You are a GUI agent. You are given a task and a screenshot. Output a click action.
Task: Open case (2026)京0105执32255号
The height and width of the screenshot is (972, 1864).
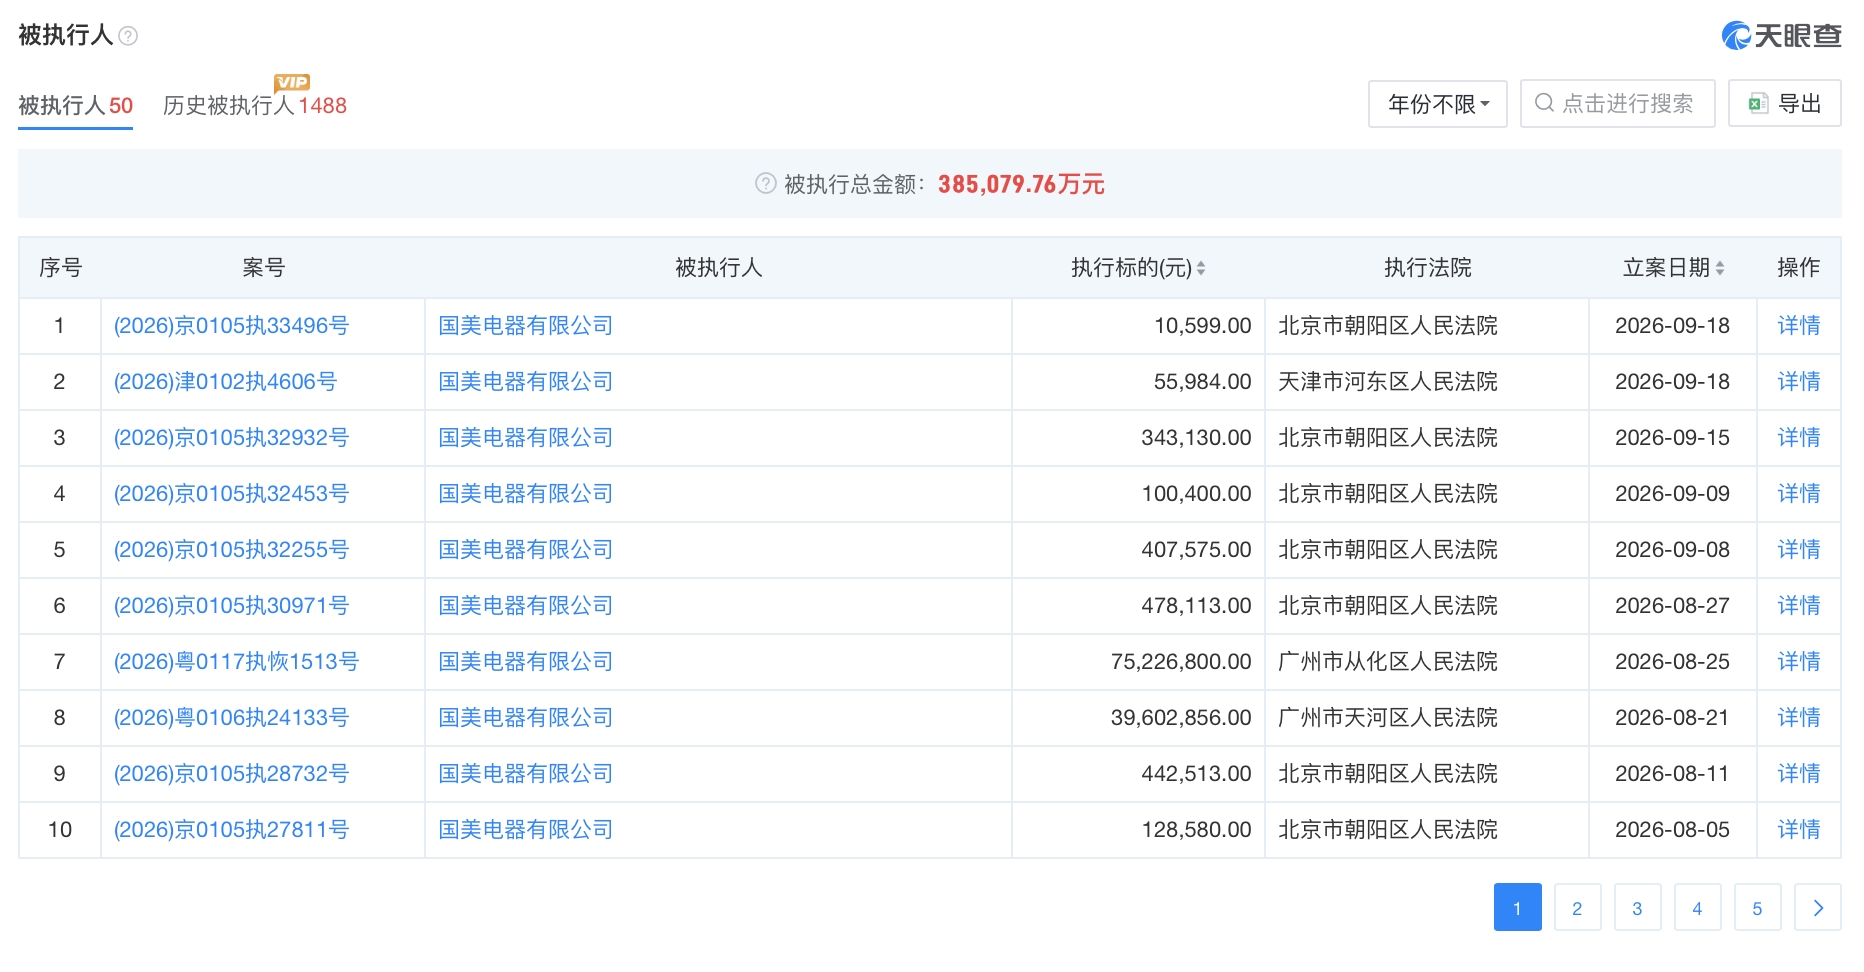pos(231,550)
